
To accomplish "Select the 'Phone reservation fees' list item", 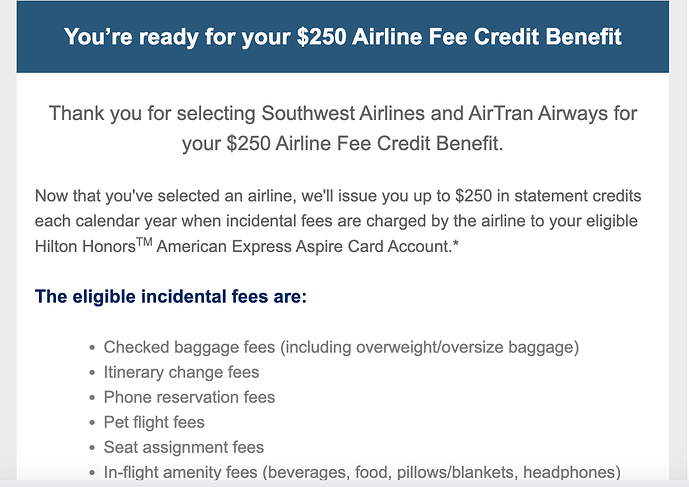I will pos(189,397).
